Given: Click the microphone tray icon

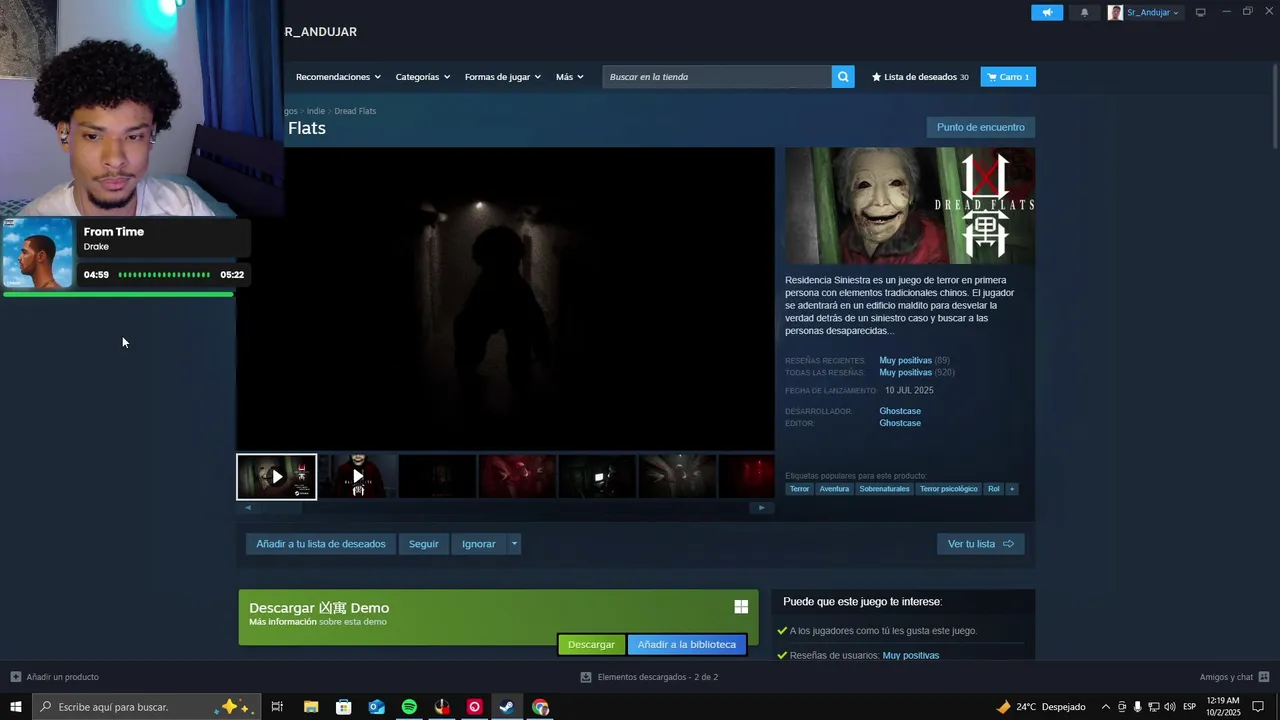Looking at the screenshot, I should 1137,707.
